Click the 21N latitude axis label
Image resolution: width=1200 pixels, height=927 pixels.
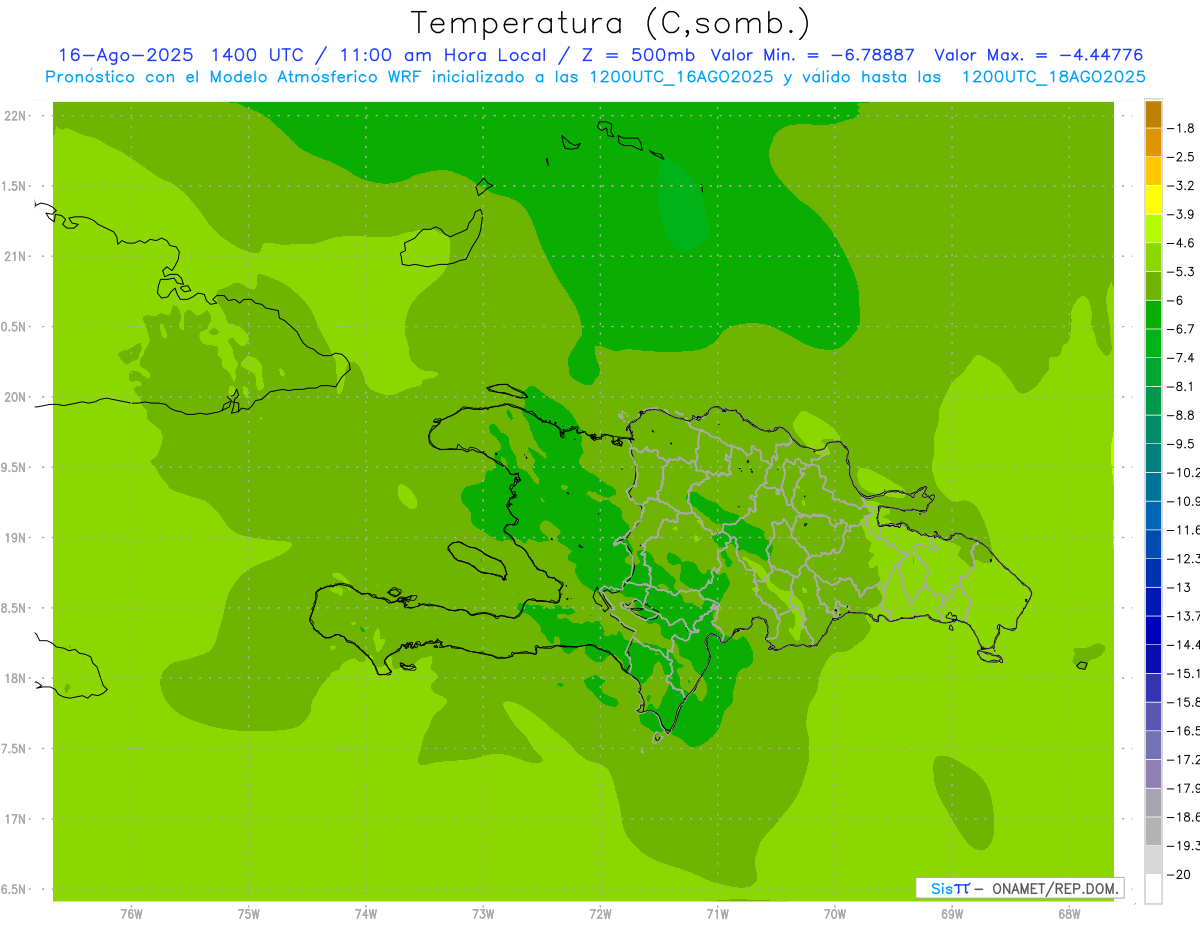click(x=17, y=256)
